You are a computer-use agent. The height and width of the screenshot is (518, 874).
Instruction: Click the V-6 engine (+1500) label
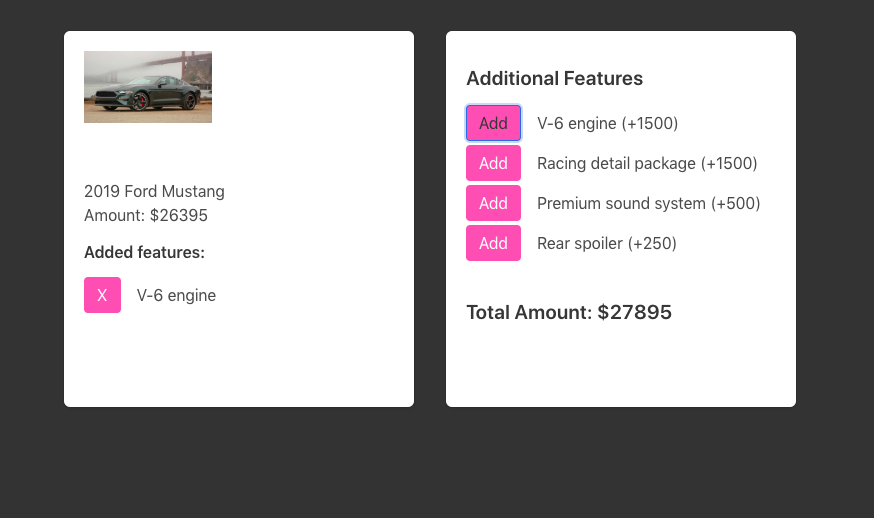[608, 123]
